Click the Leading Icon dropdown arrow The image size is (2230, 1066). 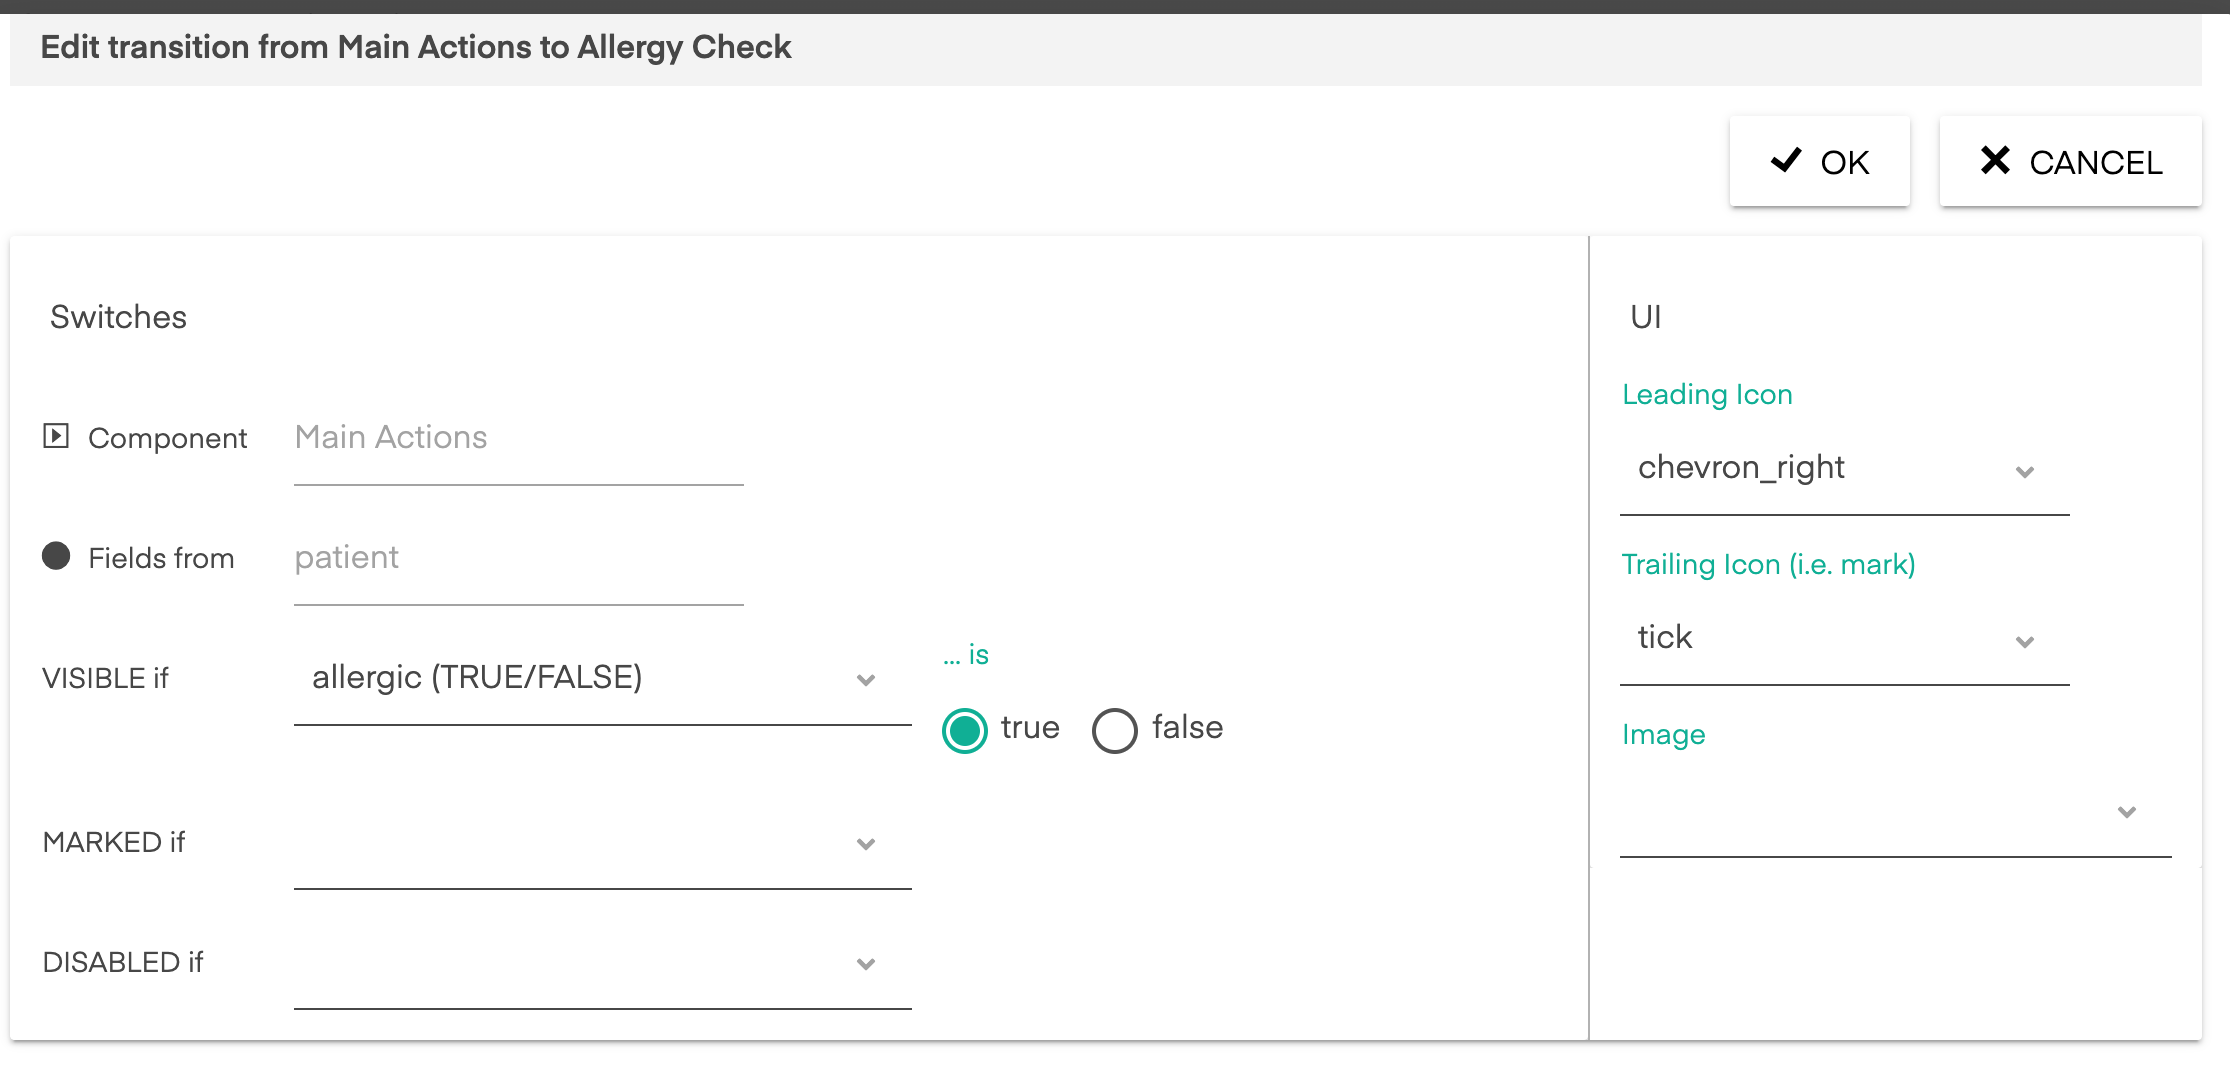coord(2025,472)
